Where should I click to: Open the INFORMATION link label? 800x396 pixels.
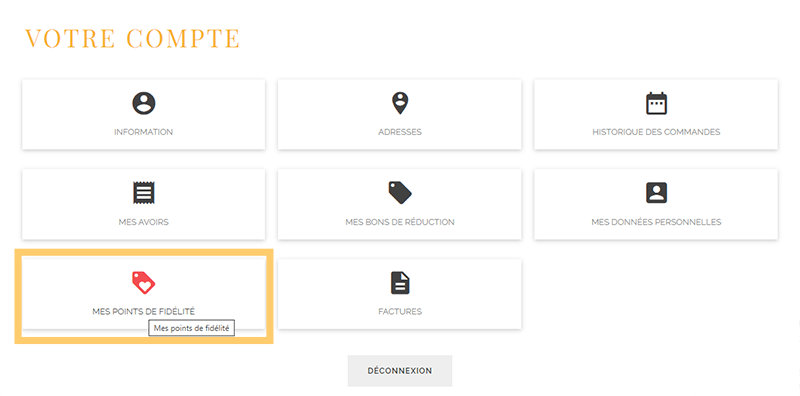pos(143,132)
